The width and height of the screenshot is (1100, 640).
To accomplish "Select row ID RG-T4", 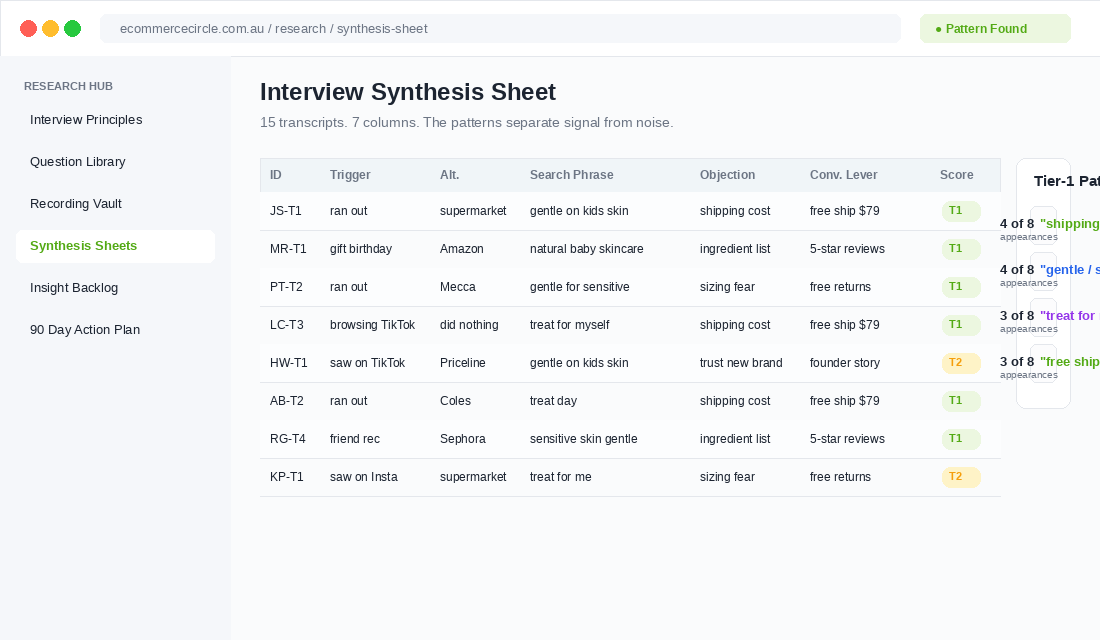I will click(288, 439).
